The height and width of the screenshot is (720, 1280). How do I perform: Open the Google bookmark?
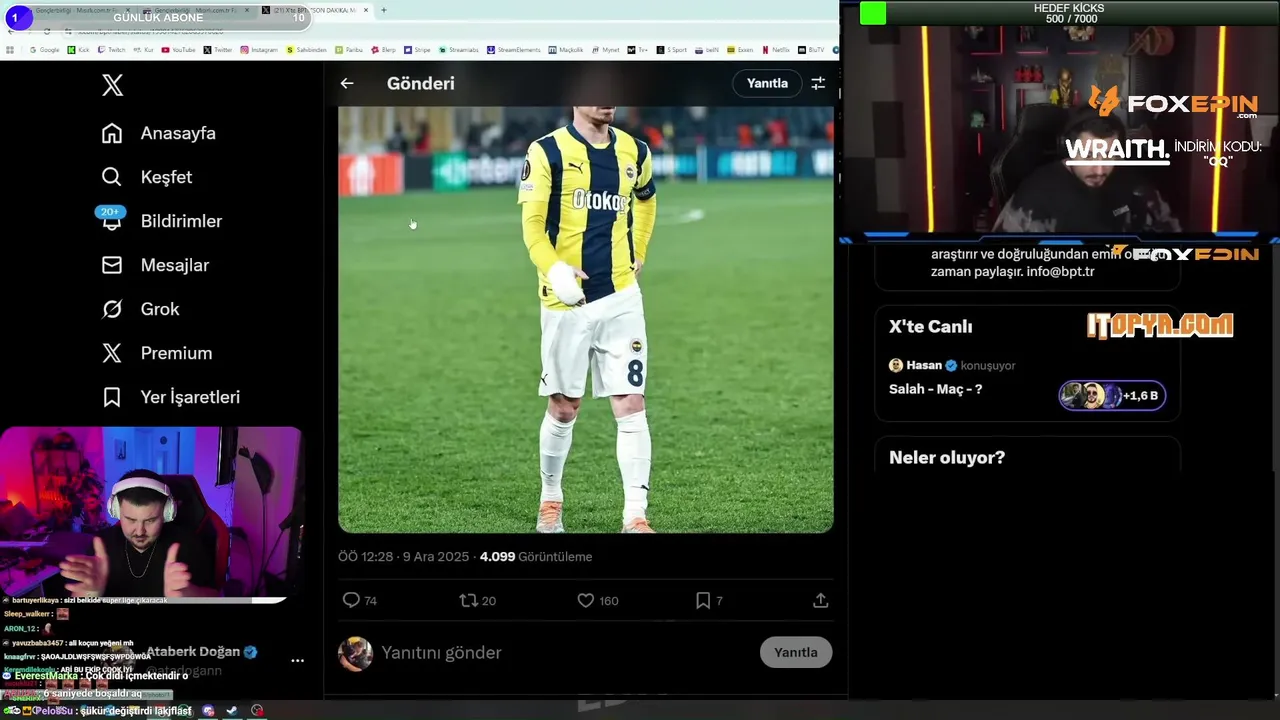click(x=44, y=49)
